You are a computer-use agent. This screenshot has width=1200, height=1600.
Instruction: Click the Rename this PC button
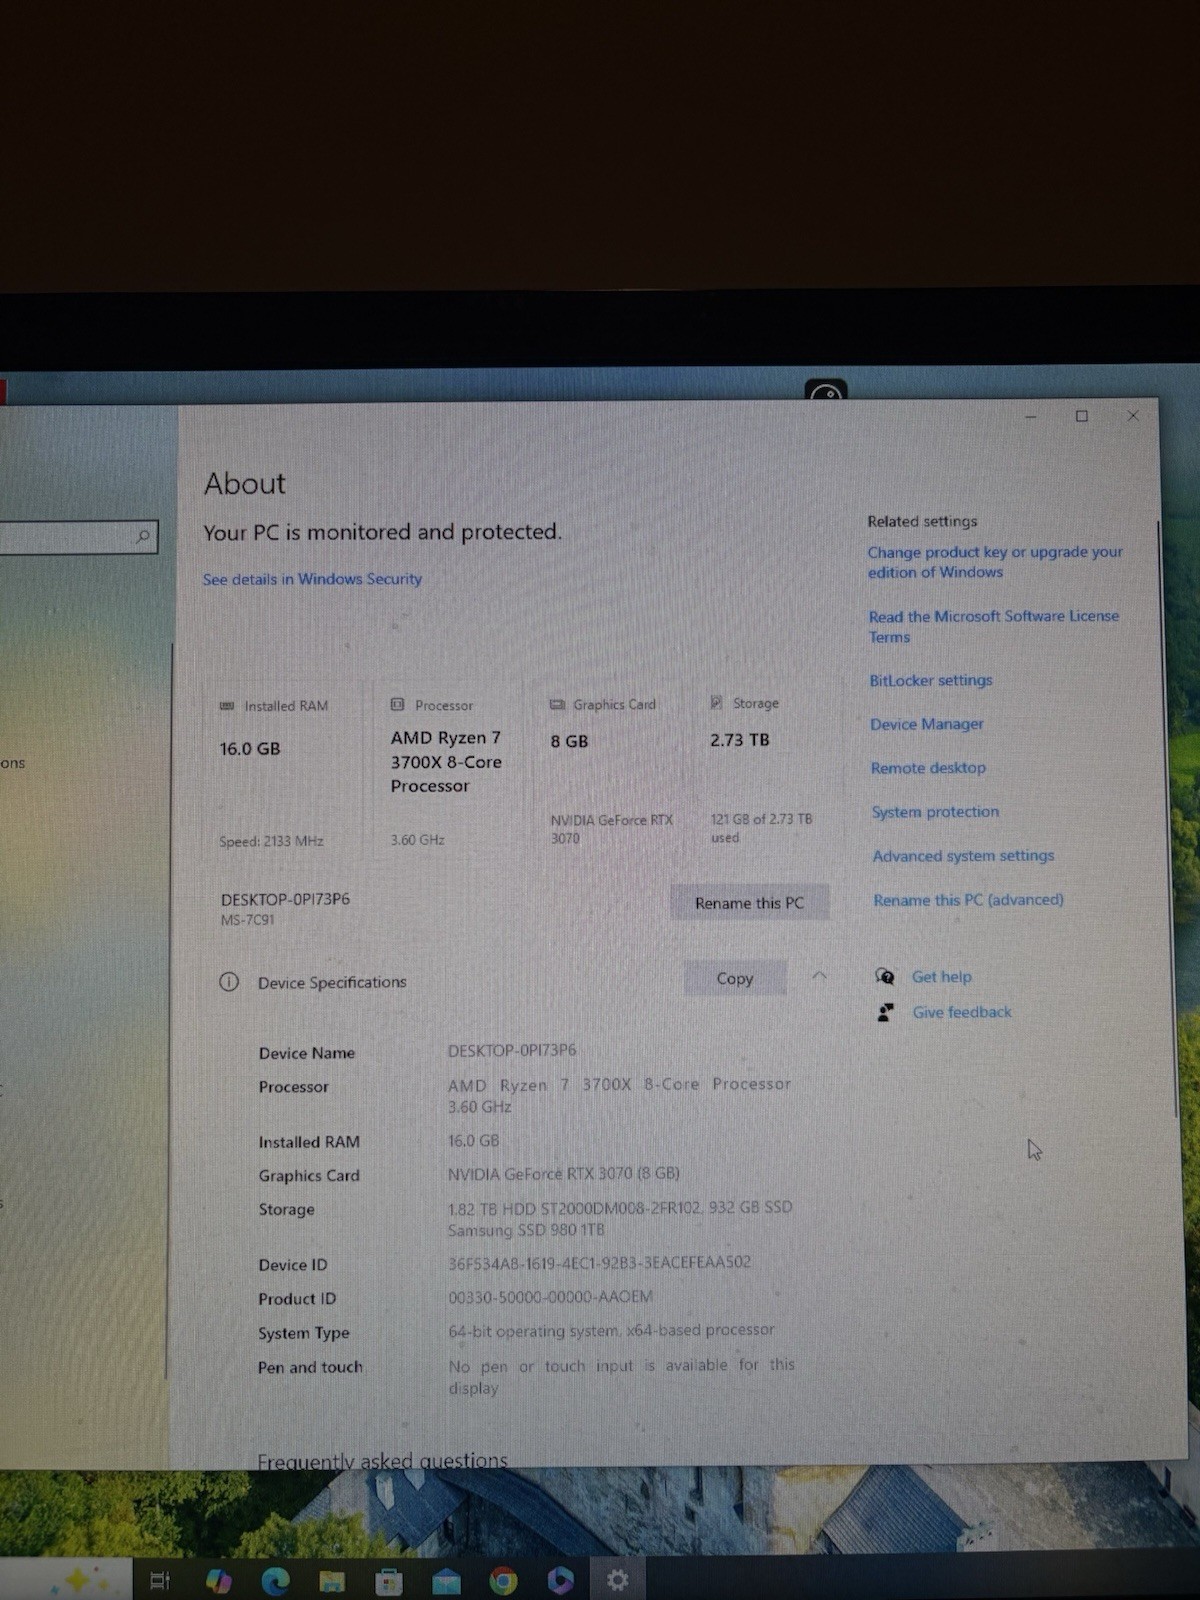point(749,903)
